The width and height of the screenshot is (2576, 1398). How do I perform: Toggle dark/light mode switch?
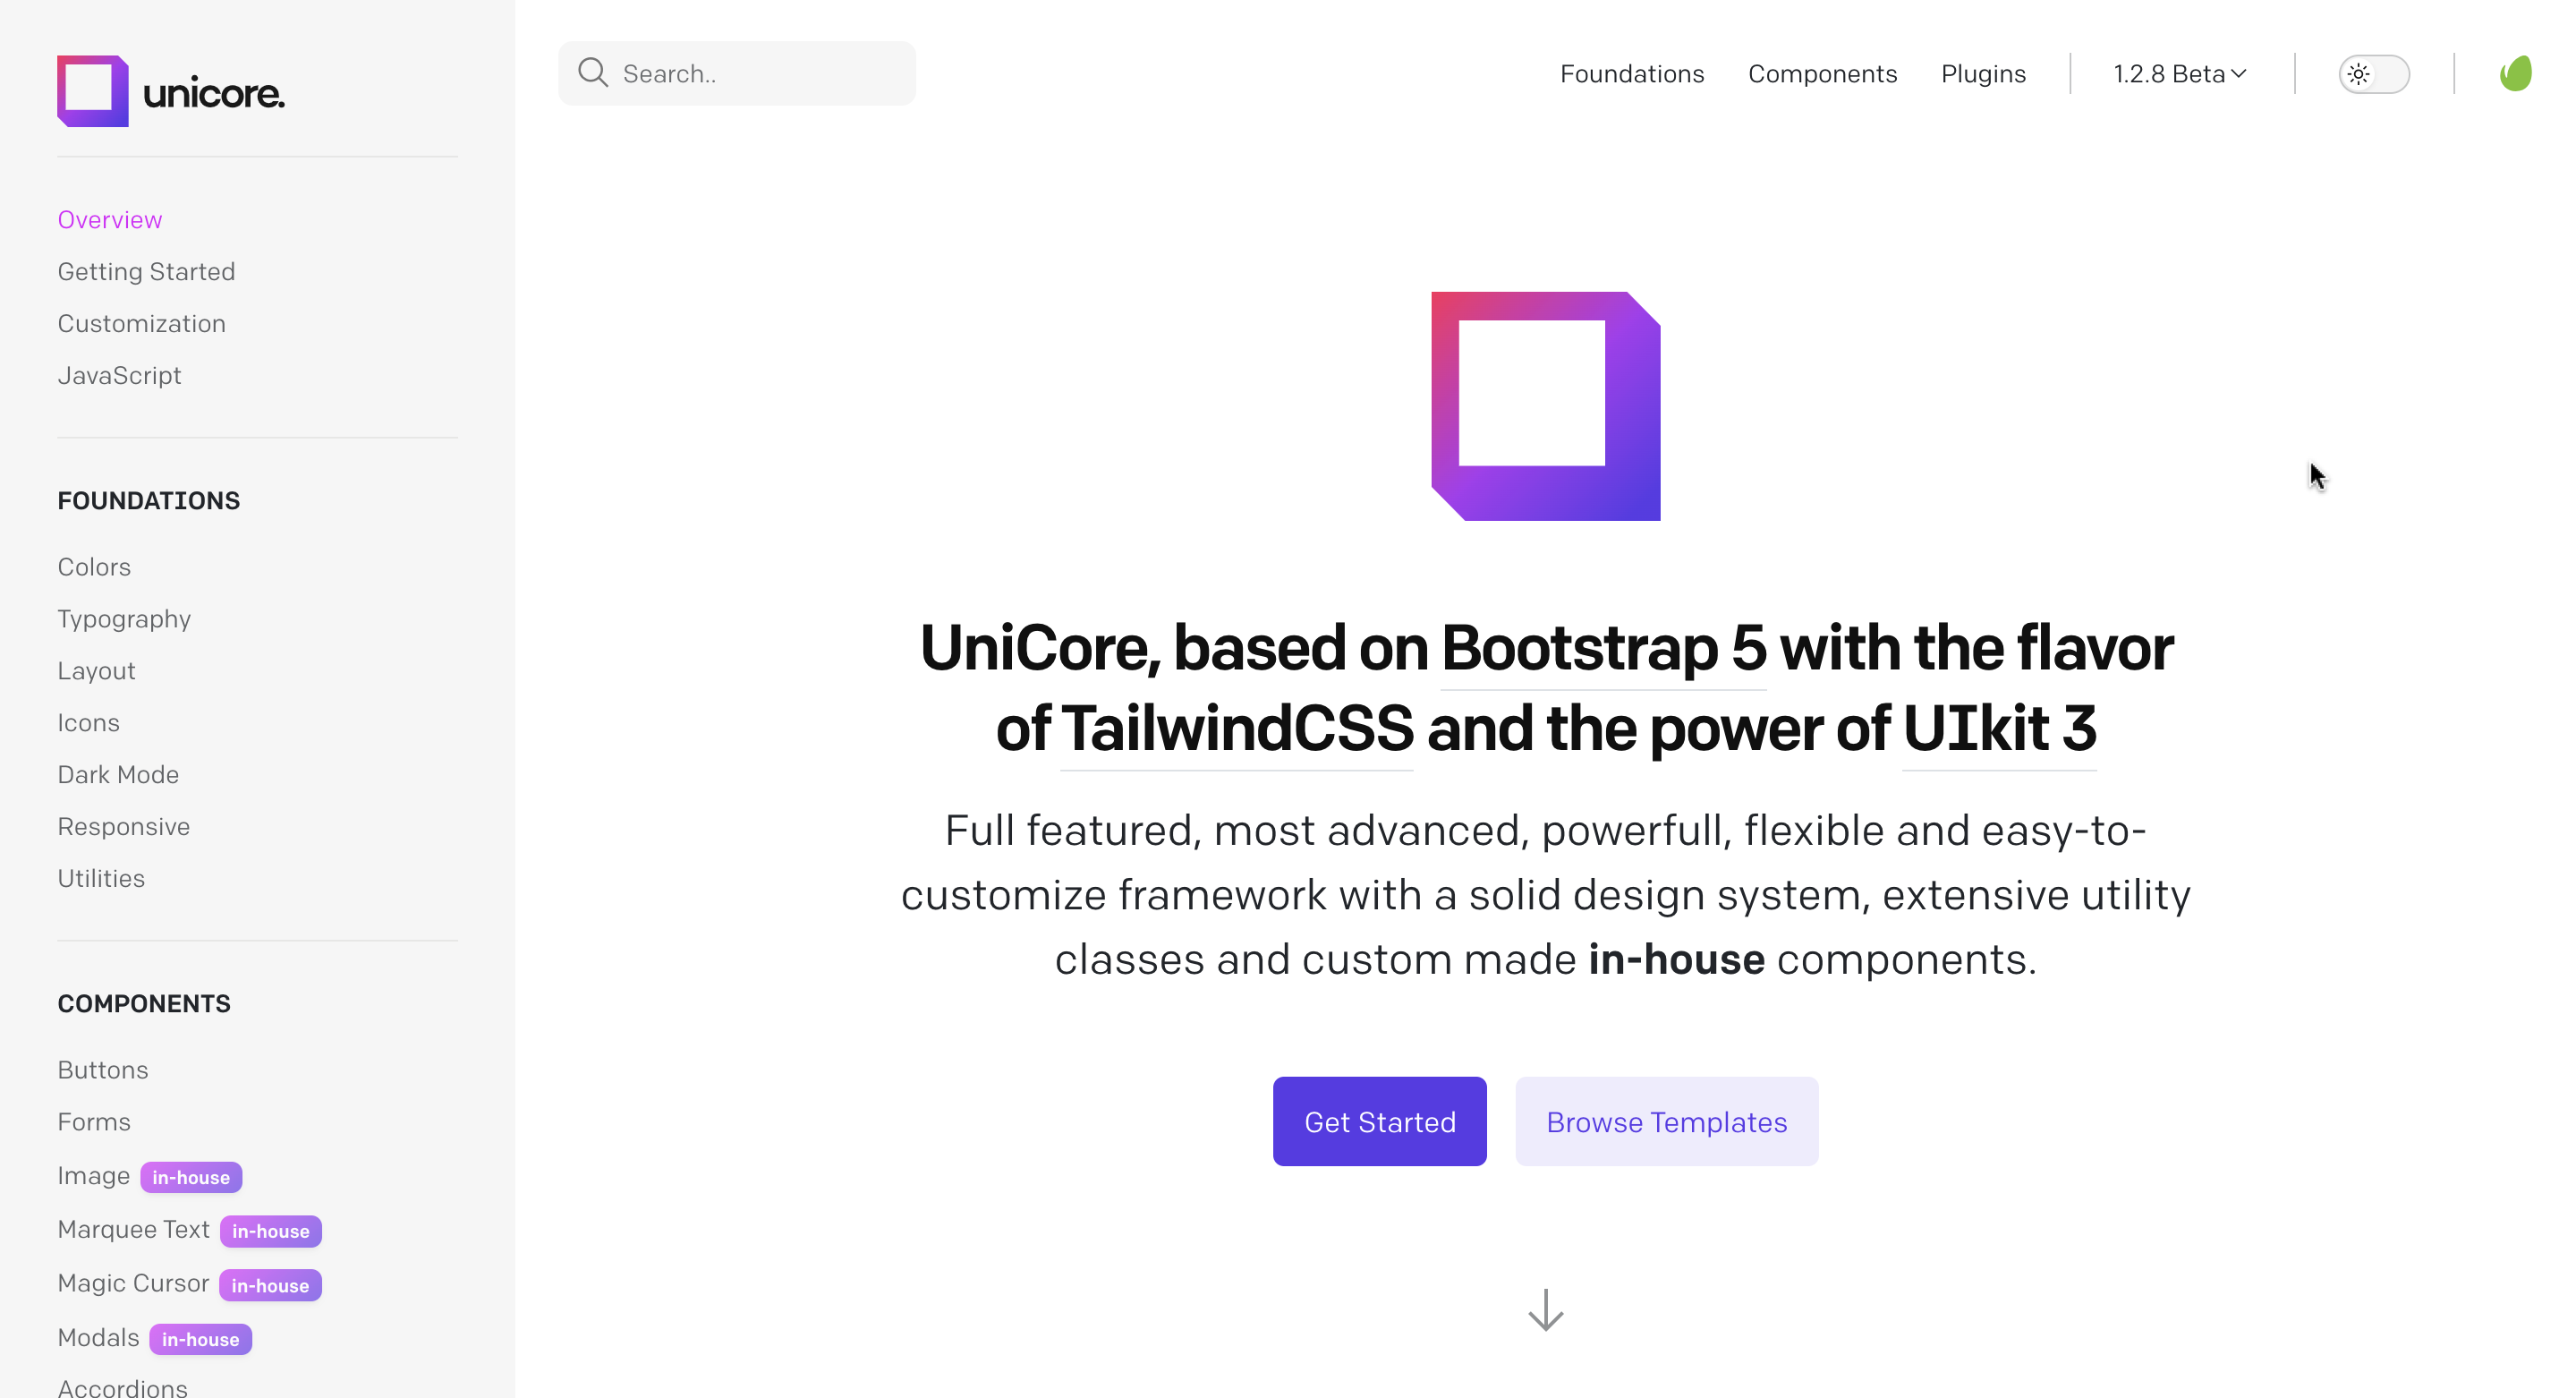(2375, 72)
